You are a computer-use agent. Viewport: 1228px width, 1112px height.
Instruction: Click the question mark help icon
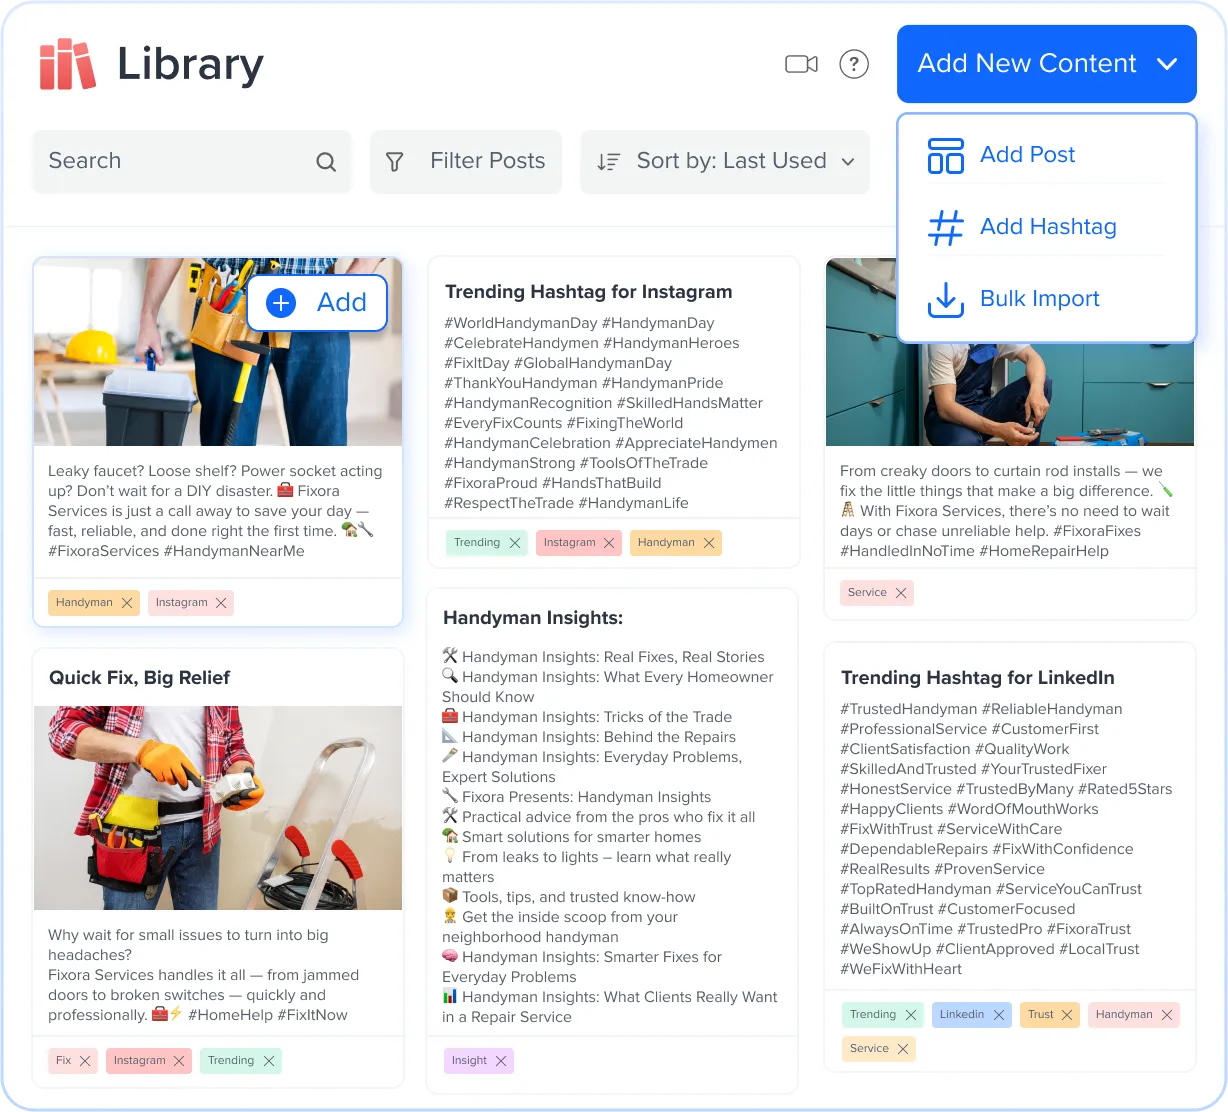(x=854, y=63)
